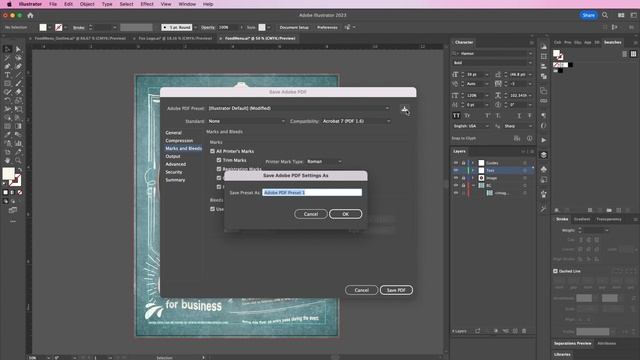This screenshot has height=360, width=640.
Task: Hide the Text layer
Action: coord(456,170)
